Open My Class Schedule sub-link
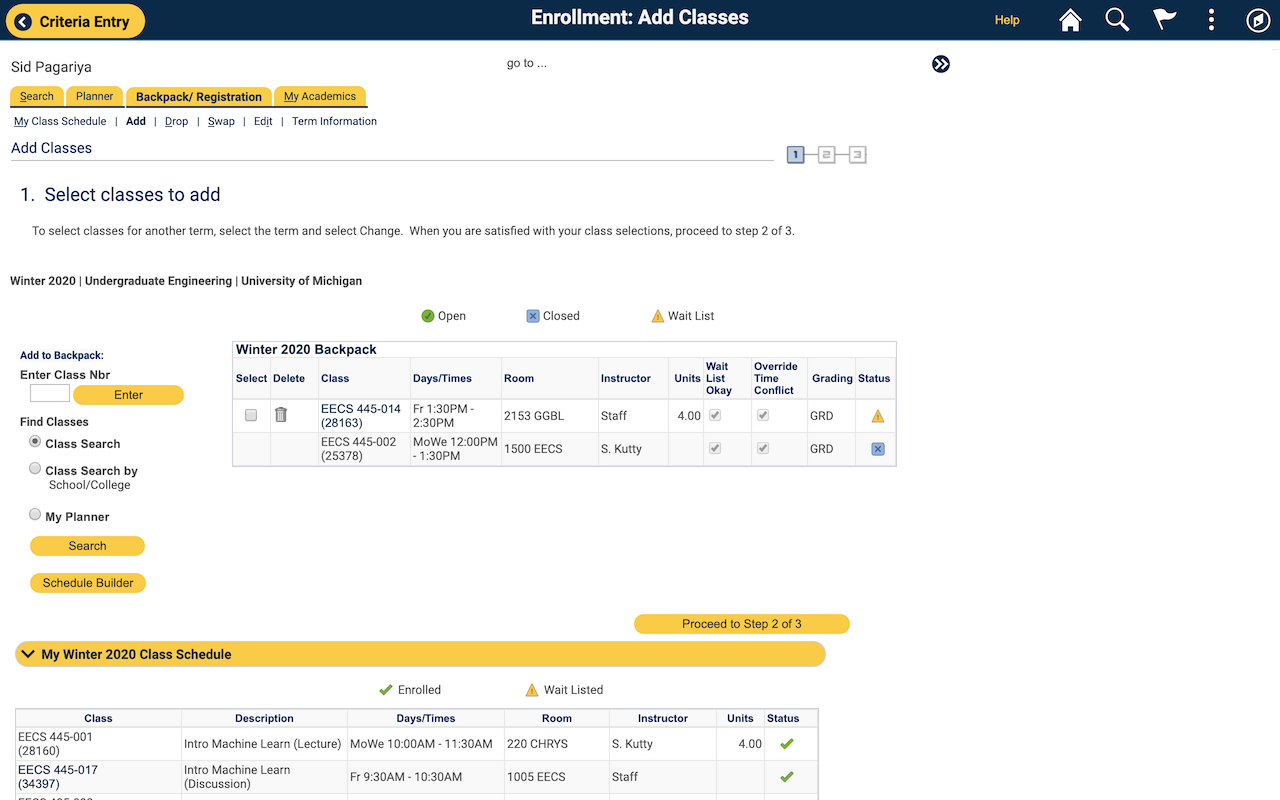Viewport: 1280px width, 800px height. point(60,121)
